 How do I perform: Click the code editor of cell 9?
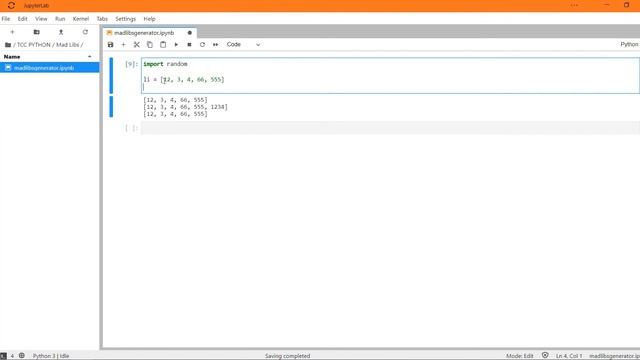[x=390, y=76]
